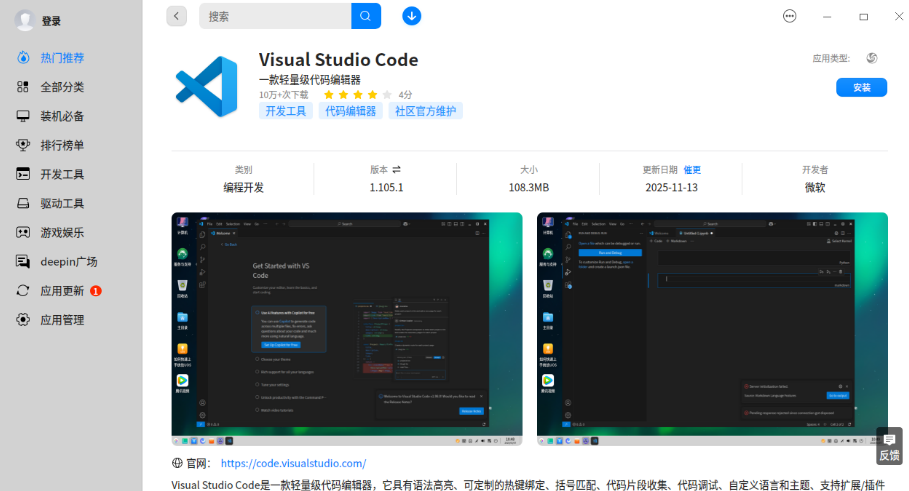Click the grid icon beside 全部分类
This screenshot has height=491, width=909.
point(23,87)
